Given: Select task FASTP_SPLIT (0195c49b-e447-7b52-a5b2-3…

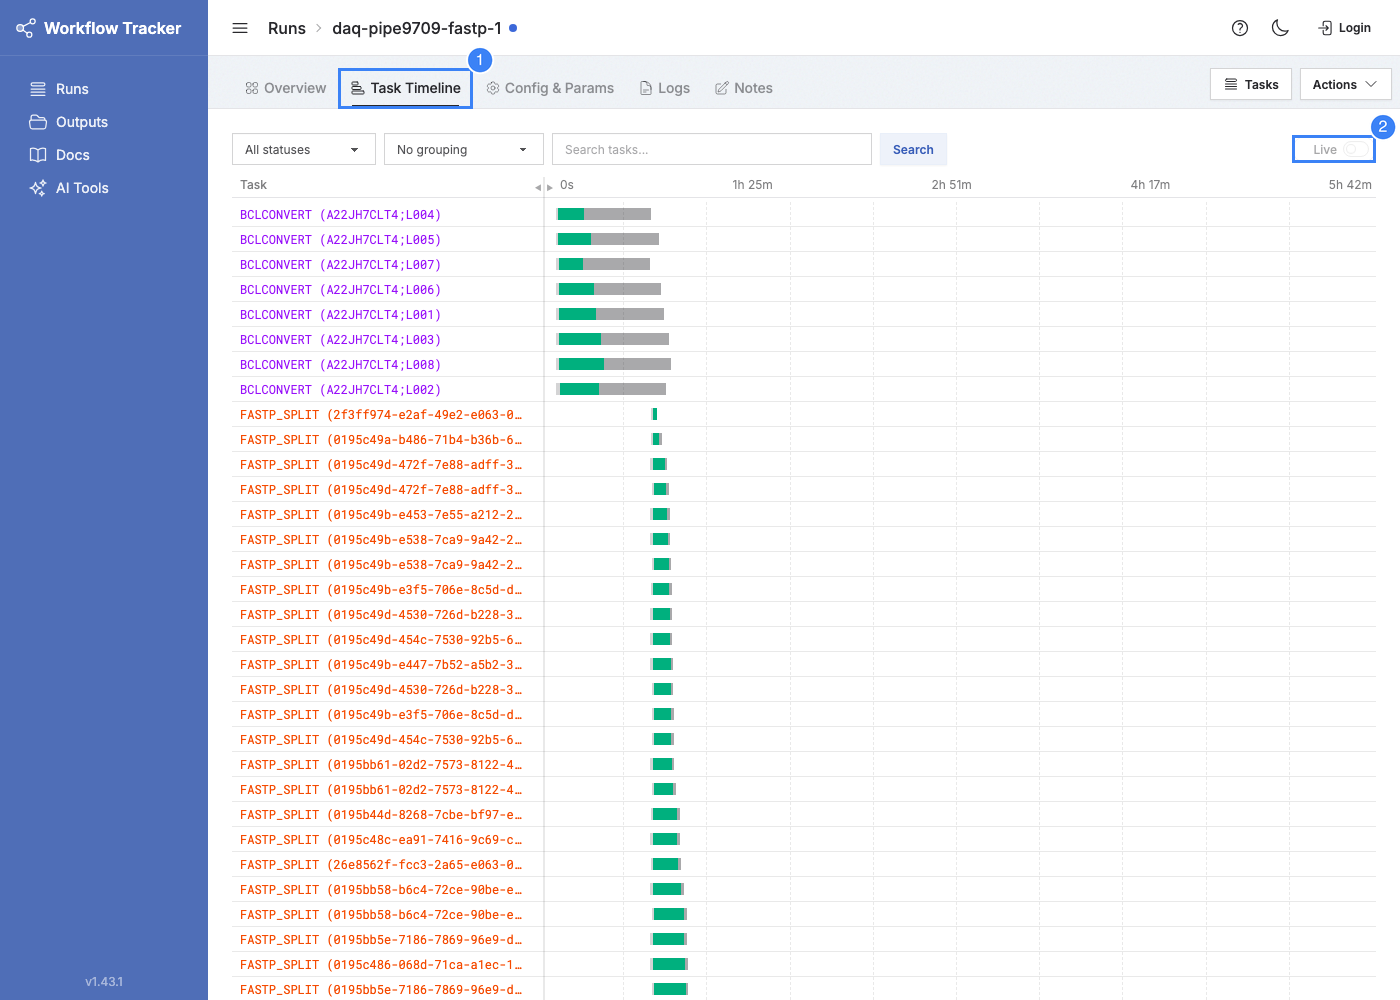Looking at the screenshot, I should click(381, 665).
